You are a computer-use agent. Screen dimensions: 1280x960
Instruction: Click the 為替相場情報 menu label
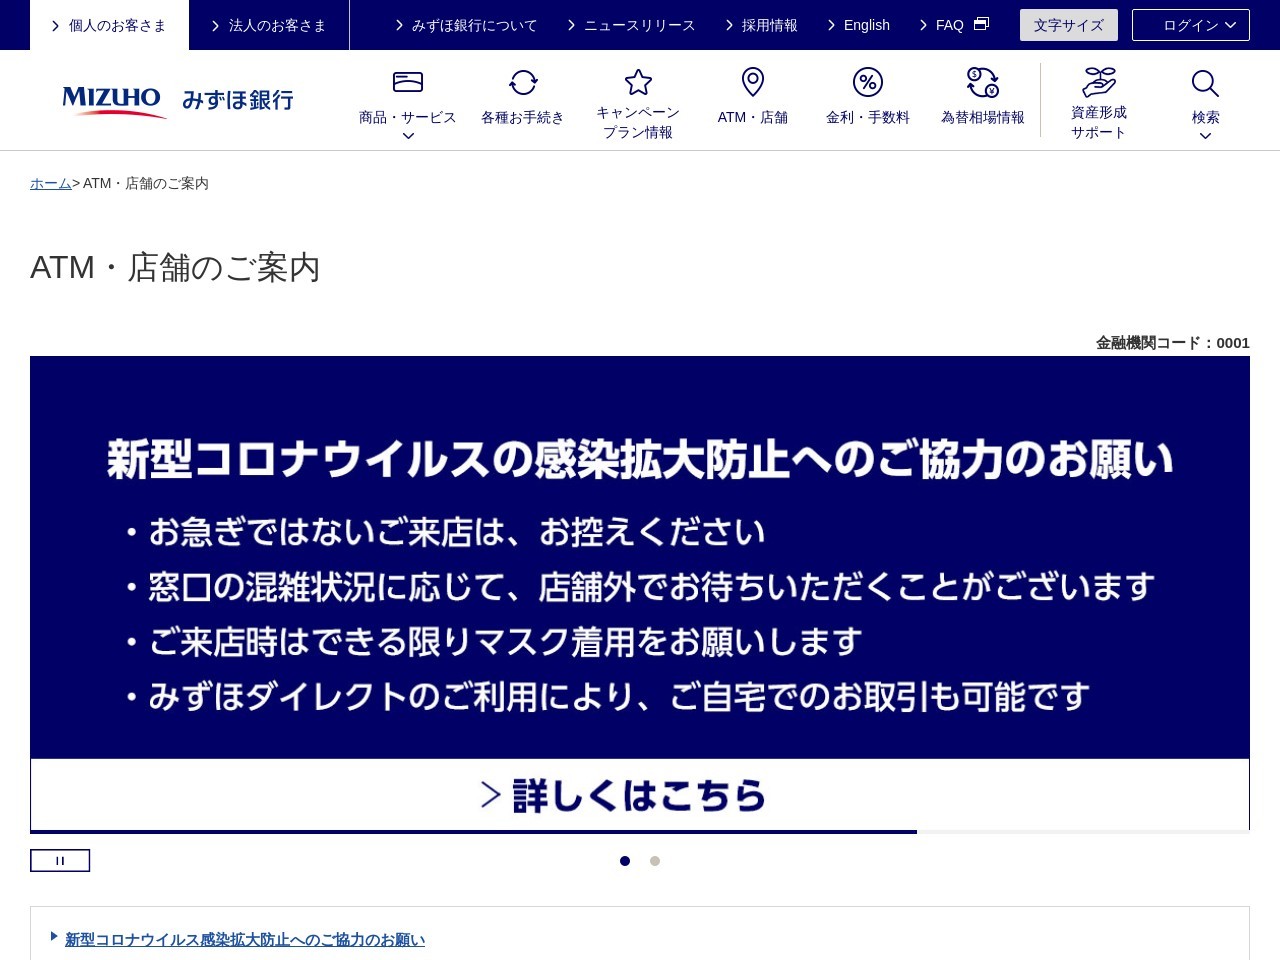tap(983, 117)
